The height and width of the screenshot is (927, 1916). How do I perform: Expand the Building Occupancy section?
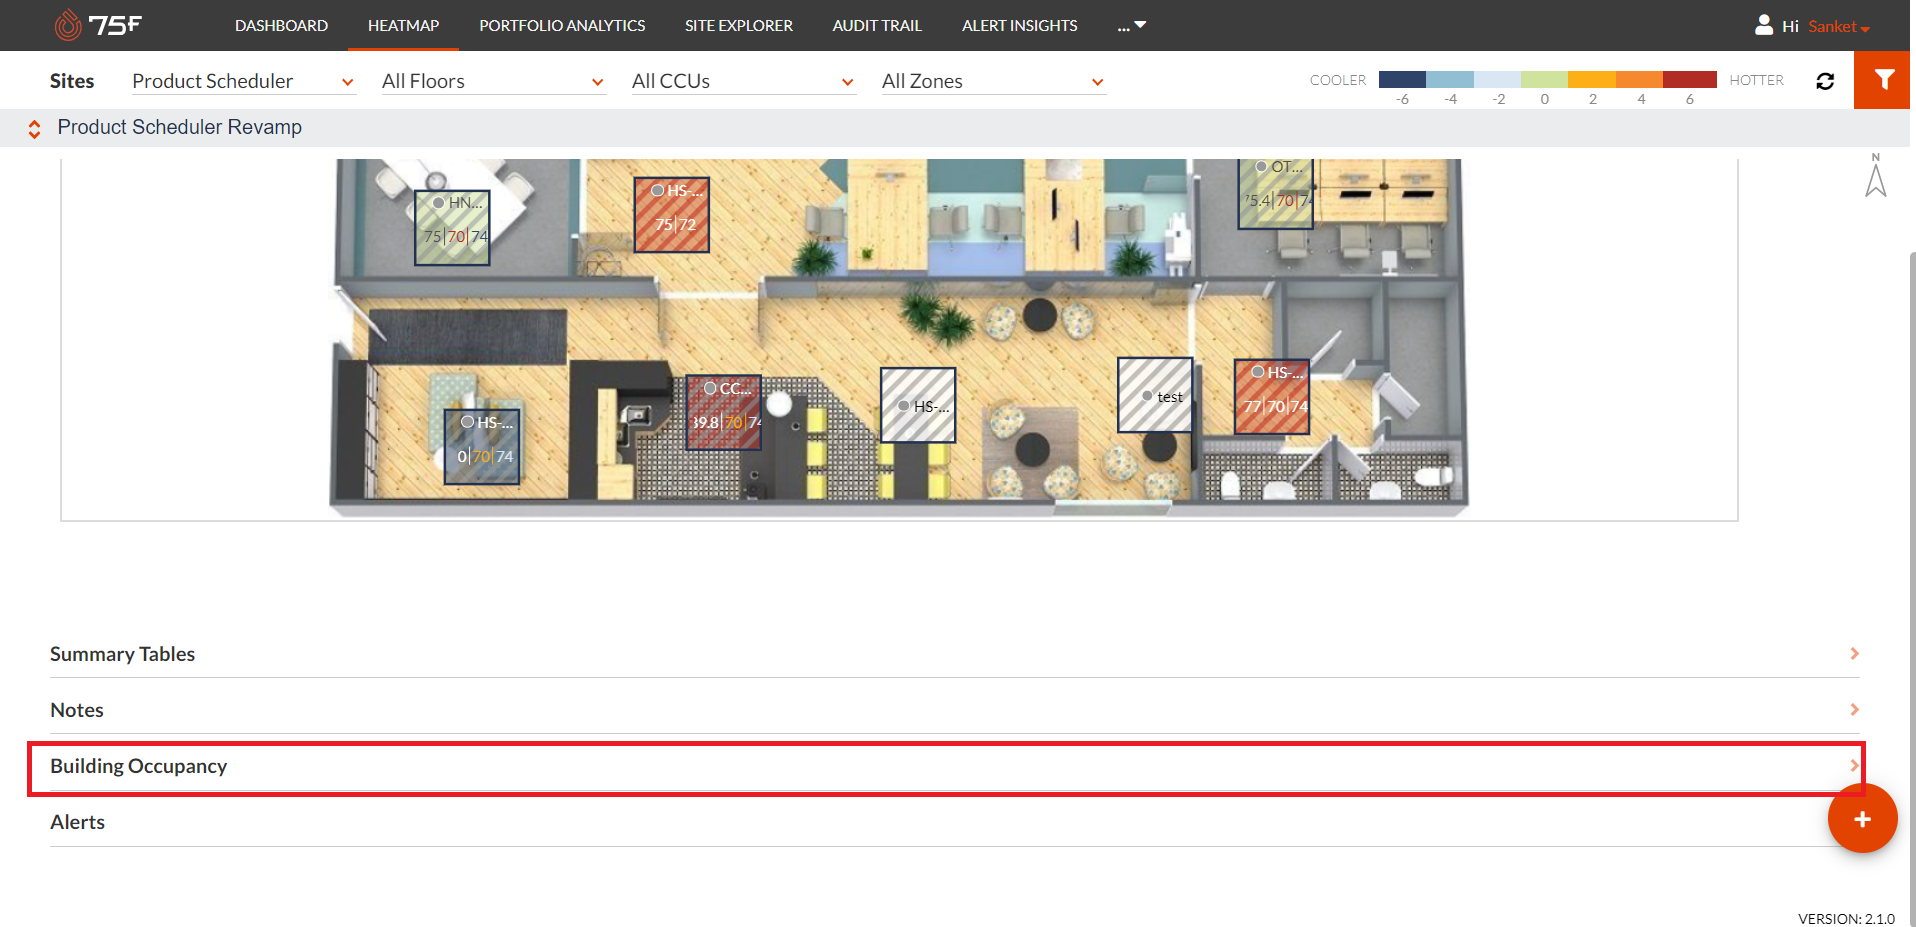click(954, 766)
